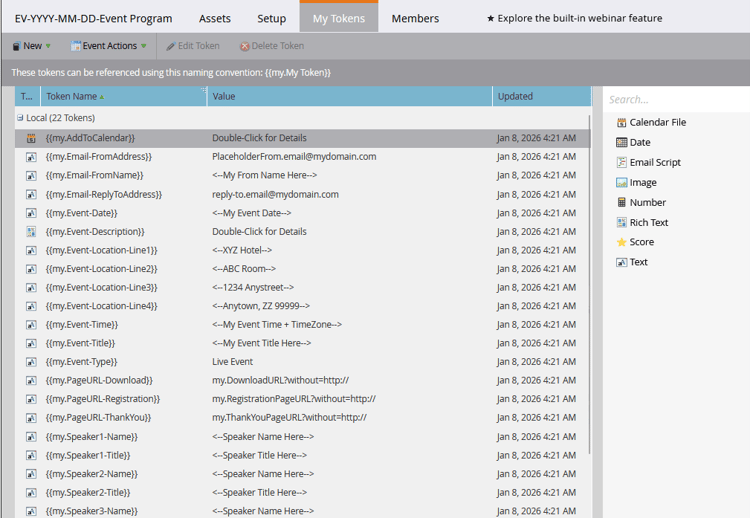This screenshot has height=518, width=750.
Task: Click the my.RegistrationPageURL?without=http:// value
Action: point(294,399)
